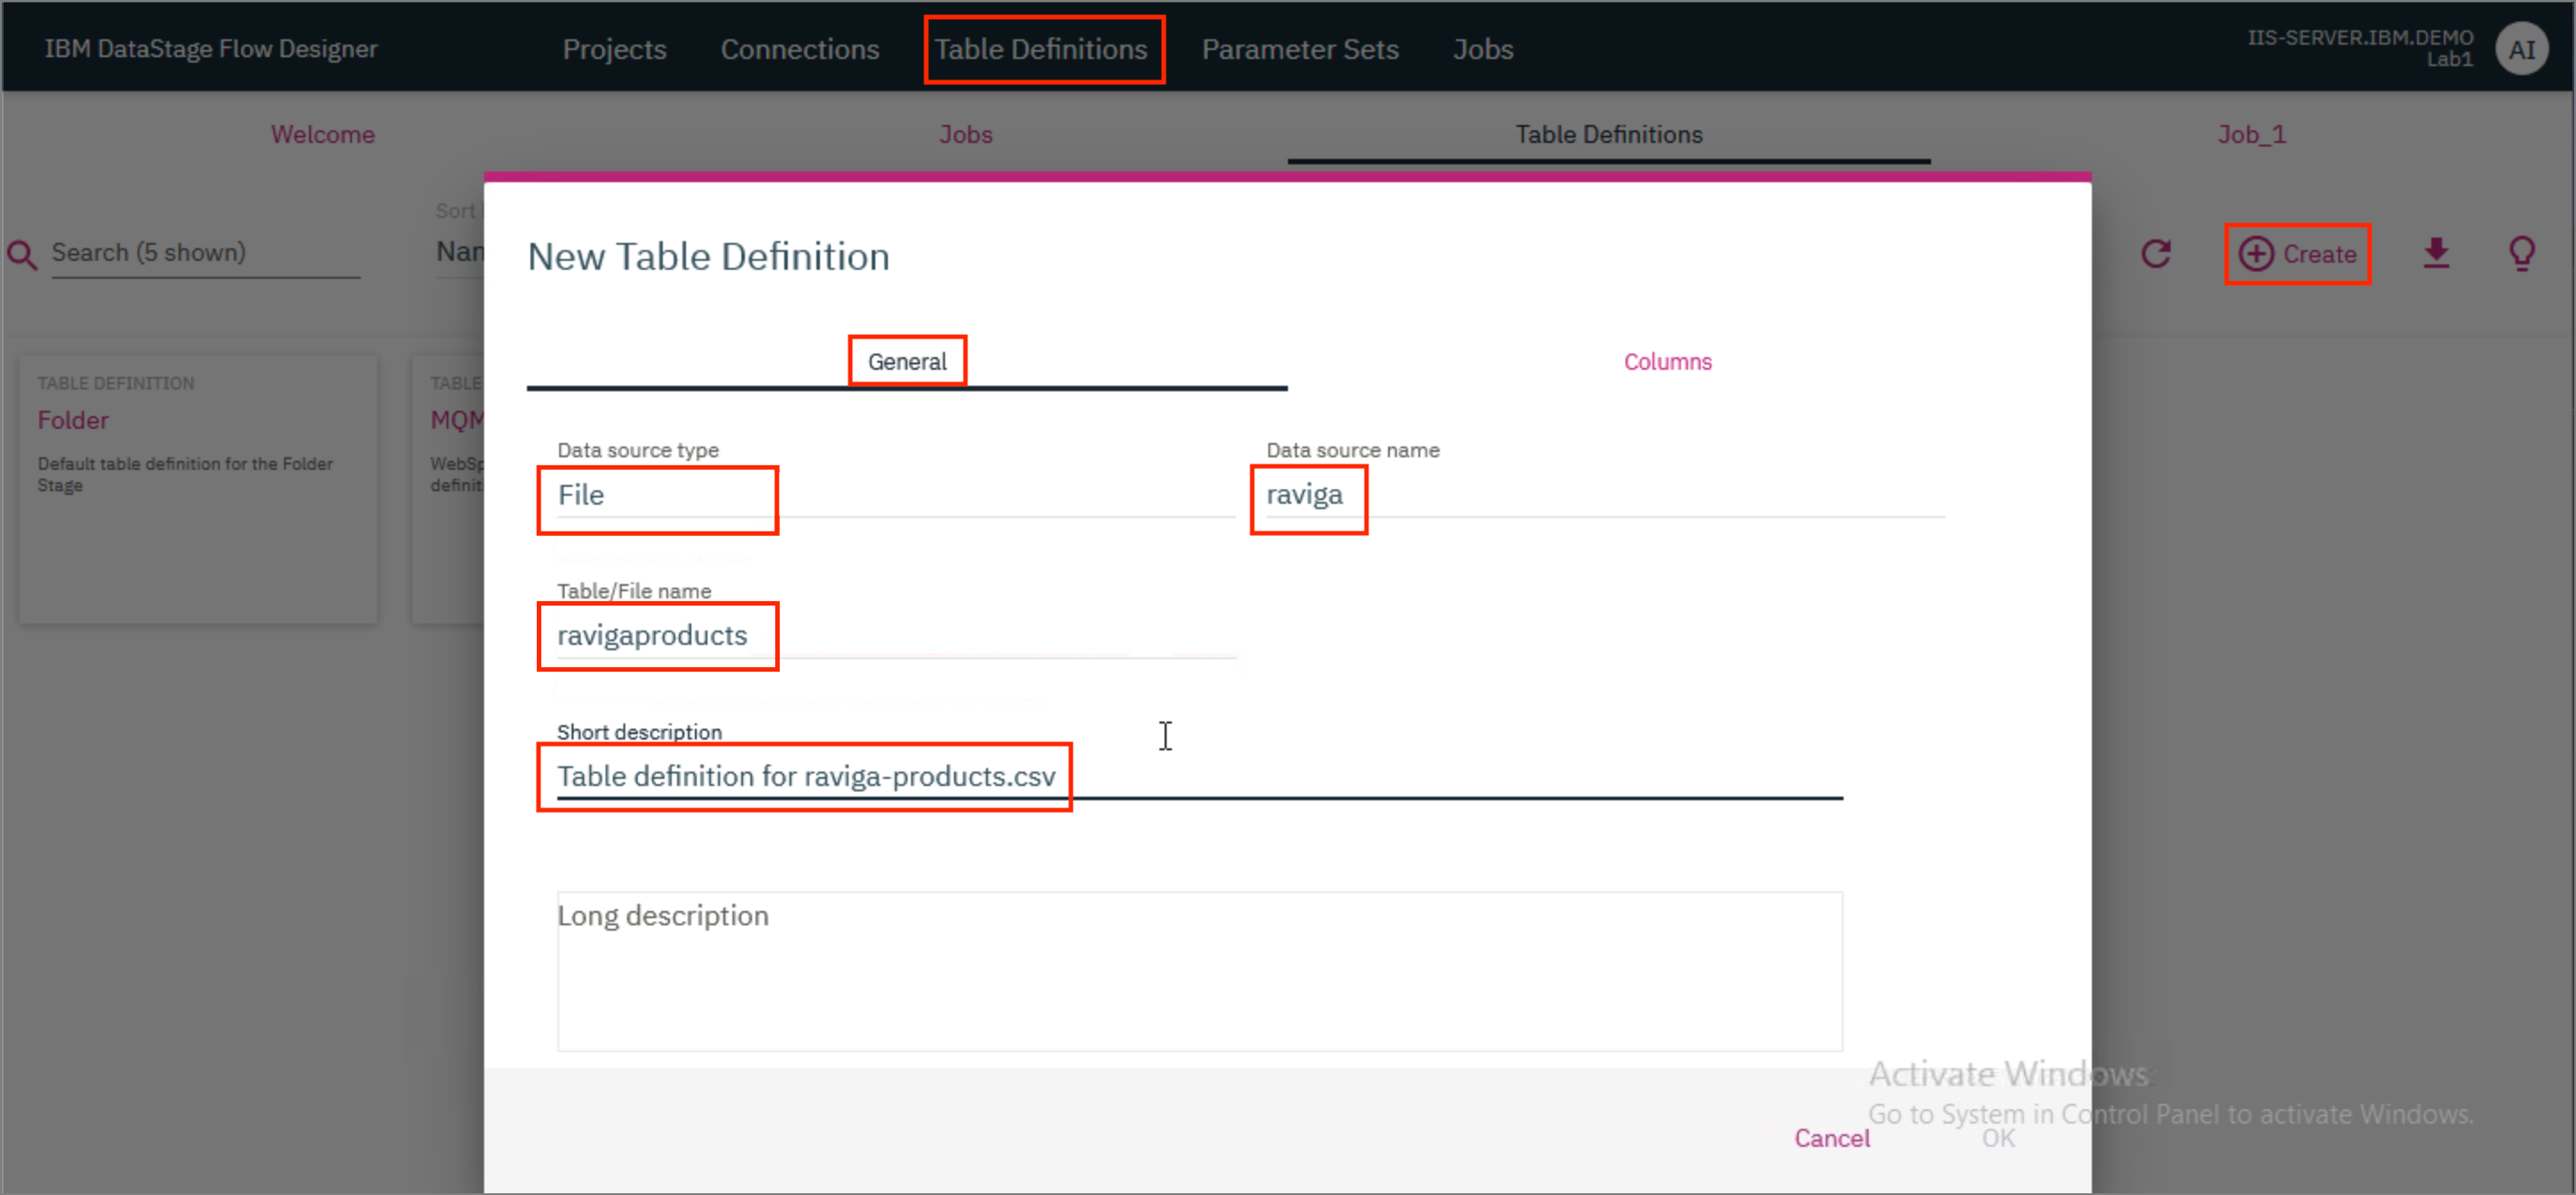Switch to the Welcome tab
2576x1195 pixels.
pos(322,134)
